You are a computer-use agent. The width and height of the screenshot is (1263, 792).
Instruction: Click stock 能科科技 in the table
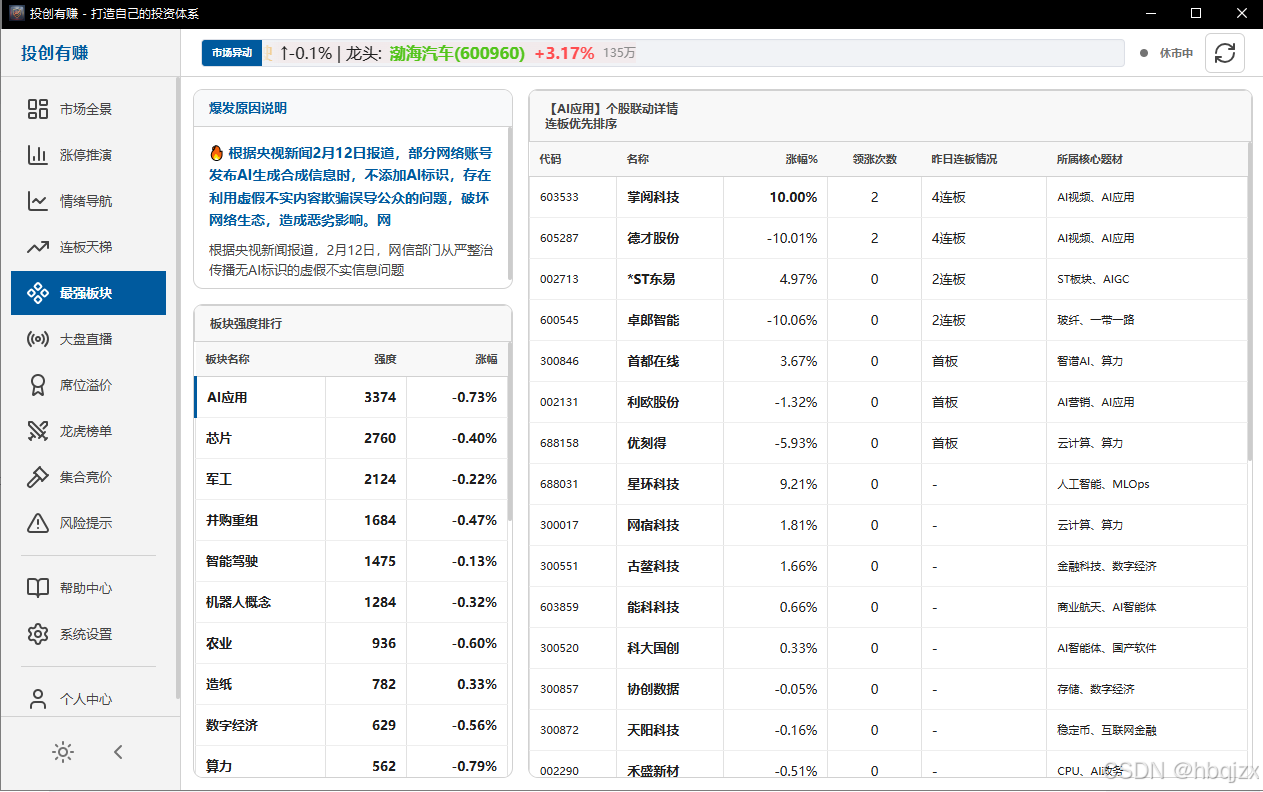point(653,607)
